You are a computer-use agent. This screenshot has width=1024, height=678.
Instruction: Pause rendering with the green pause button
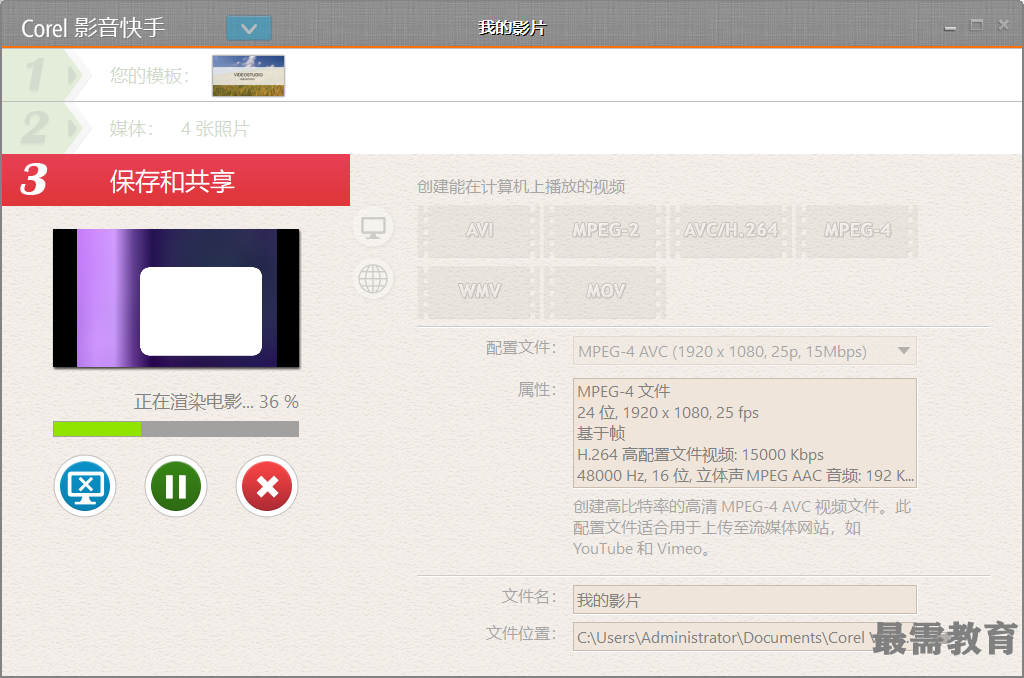point(176,487)
